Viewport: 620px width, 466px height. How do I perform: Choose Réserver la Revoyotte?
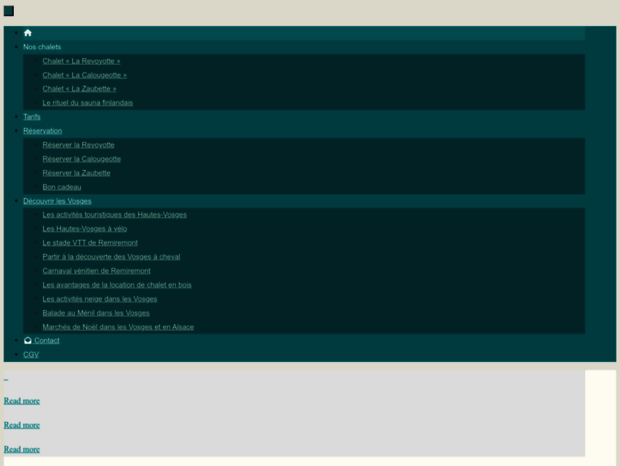point(78,145)
